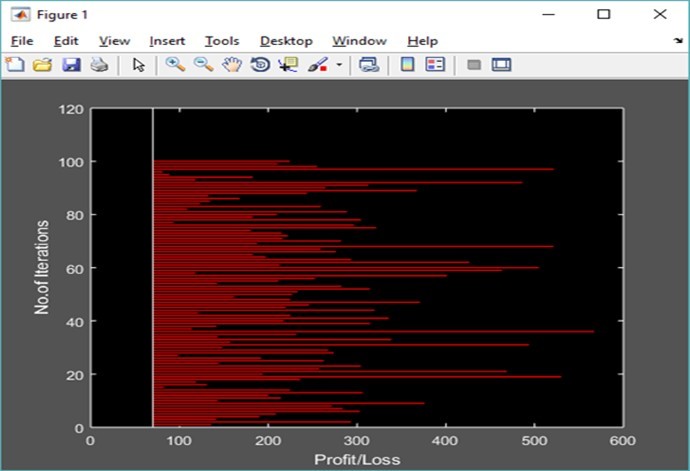Toggle the Data Cursor tool
This screenshot has width=690, height=471.
(x=289, y=65)
